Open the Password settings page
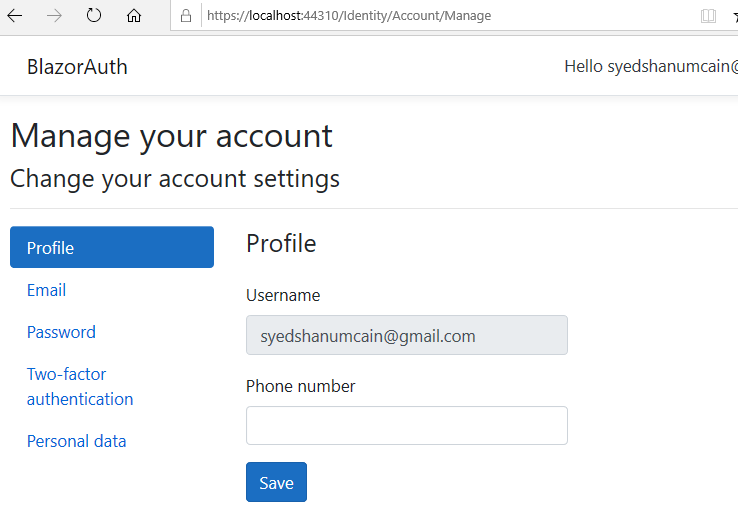Image resolution: width=738 pixels, height=522 pixels. pyautogui.click(x=61, y=332)
